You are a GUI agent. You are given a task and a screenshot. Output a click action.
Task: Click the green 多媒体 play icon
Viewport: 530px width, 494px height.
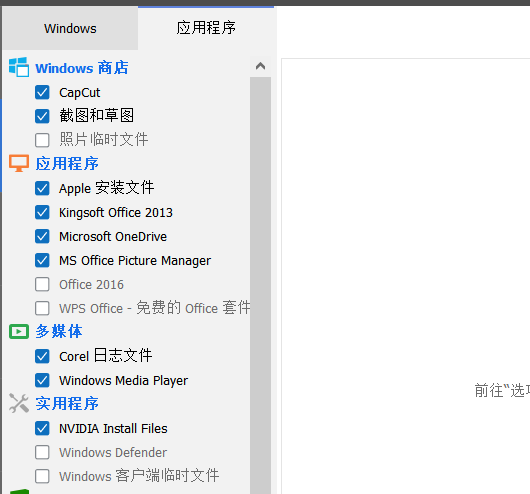point(19,331)
